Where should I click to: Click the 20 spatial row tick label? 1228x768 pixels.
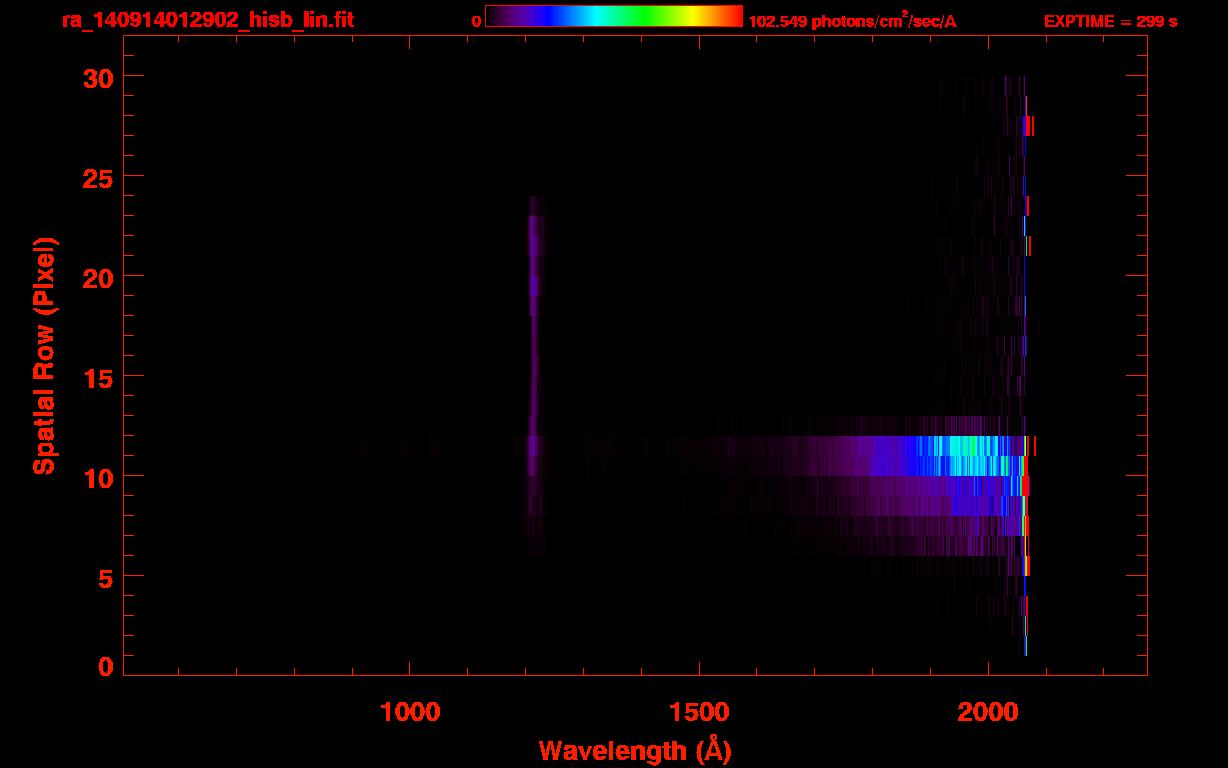pyautogui.click(x=98, y=277)
